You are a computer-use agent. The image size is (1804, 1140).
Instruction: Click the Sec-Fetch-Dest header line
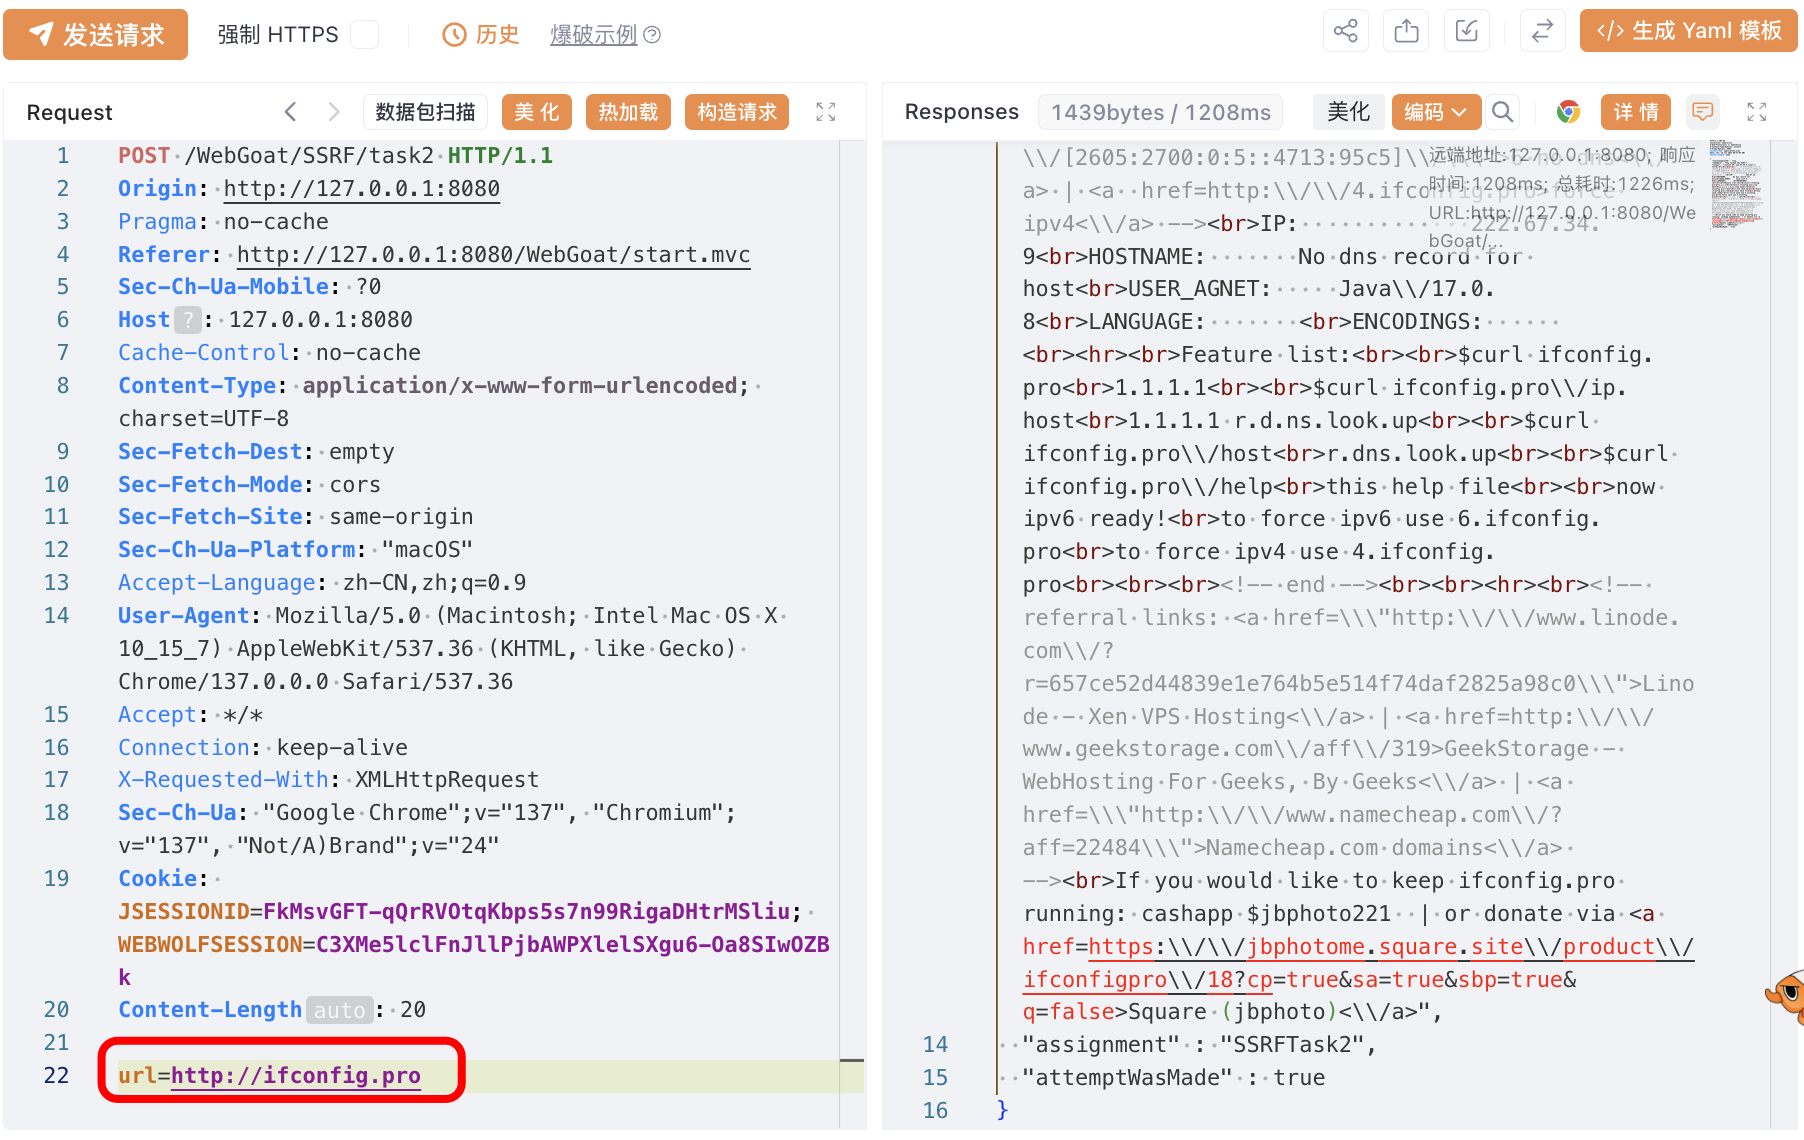pyautogui.click(x=256, y=452)
